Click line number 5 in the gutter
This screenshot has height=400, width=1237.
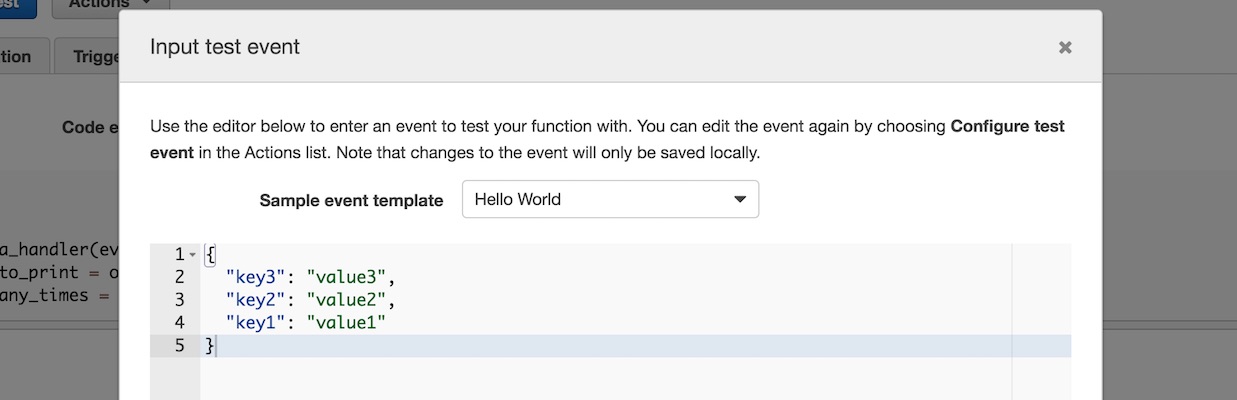tap(179, 345)
